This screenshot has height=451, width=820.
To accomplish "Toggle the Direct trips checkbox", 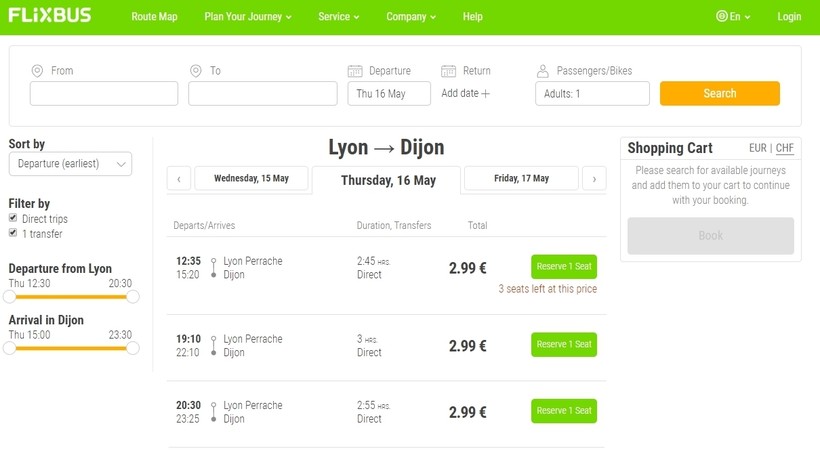I will 13,218.
